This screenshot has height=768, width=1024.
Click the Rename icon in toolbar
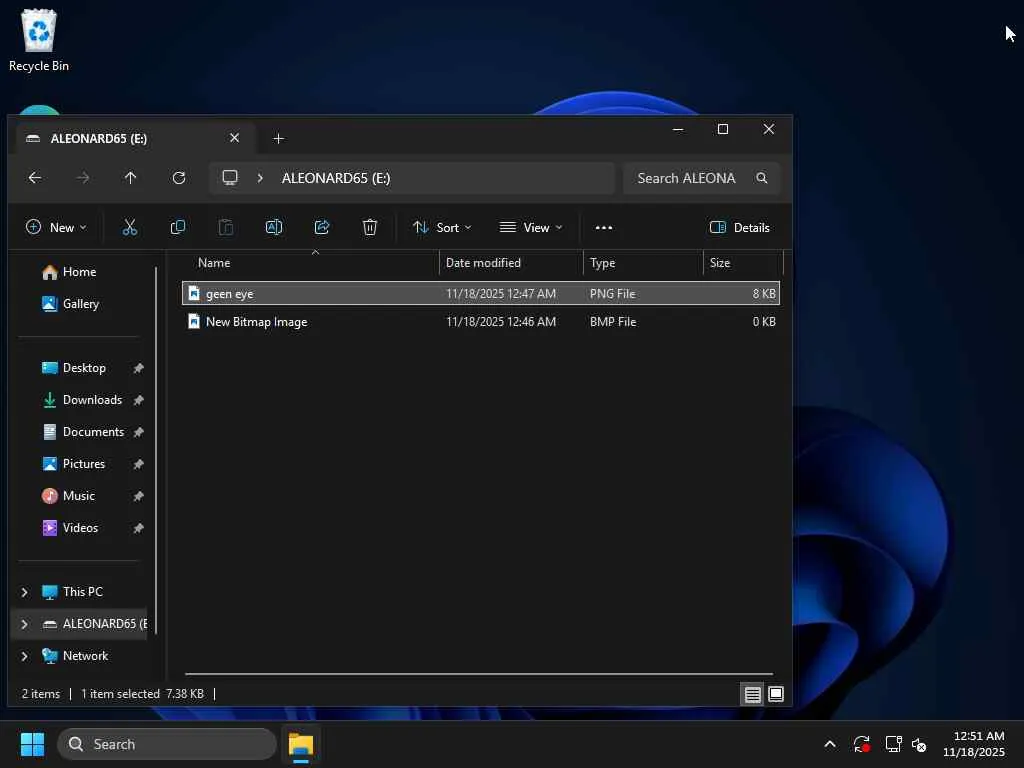274,228
